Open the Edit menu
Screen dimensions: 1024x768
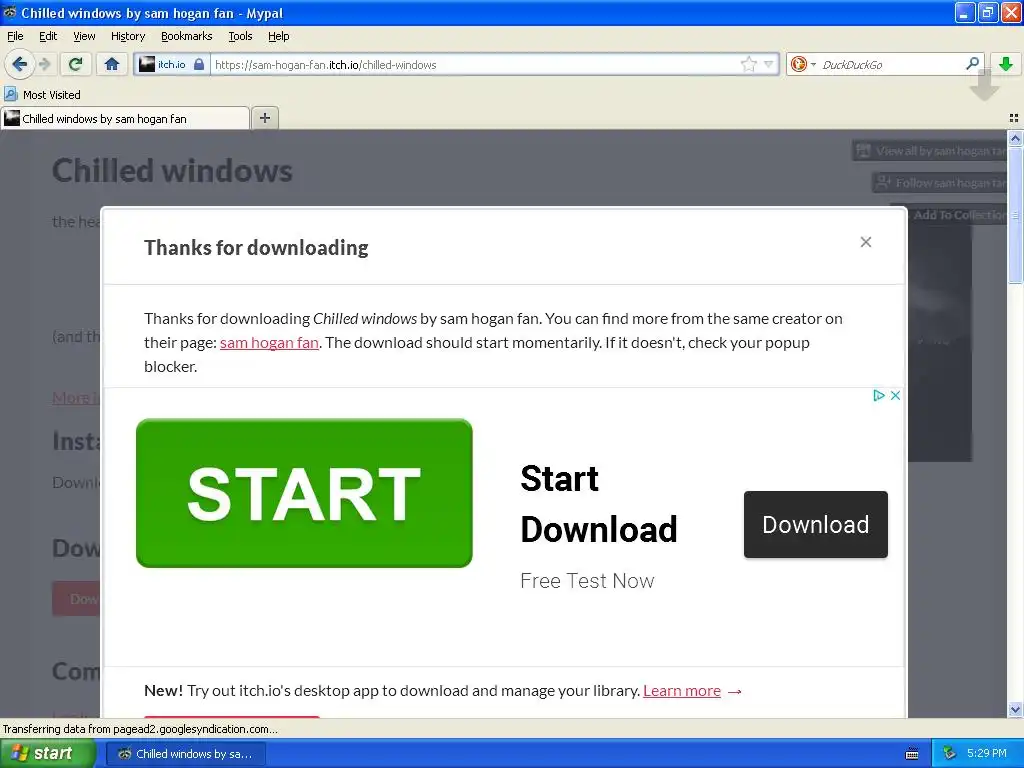tap(48, 36)
